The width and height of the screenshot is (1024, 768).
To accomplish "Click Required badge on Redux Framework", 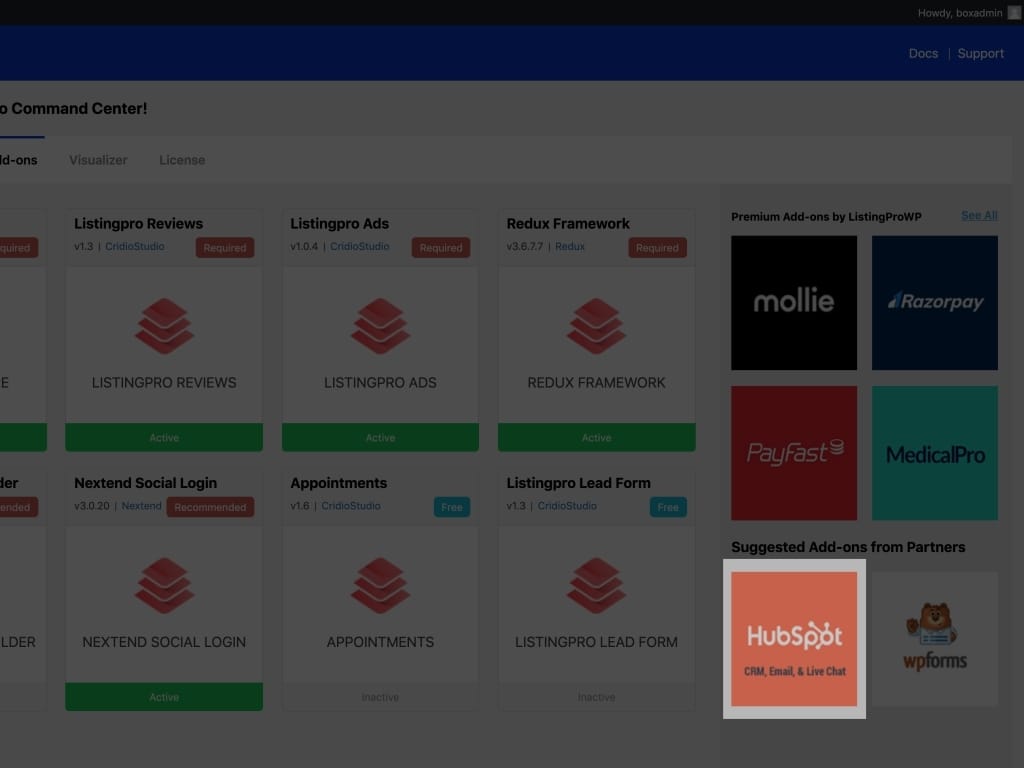I will [657, 248].
